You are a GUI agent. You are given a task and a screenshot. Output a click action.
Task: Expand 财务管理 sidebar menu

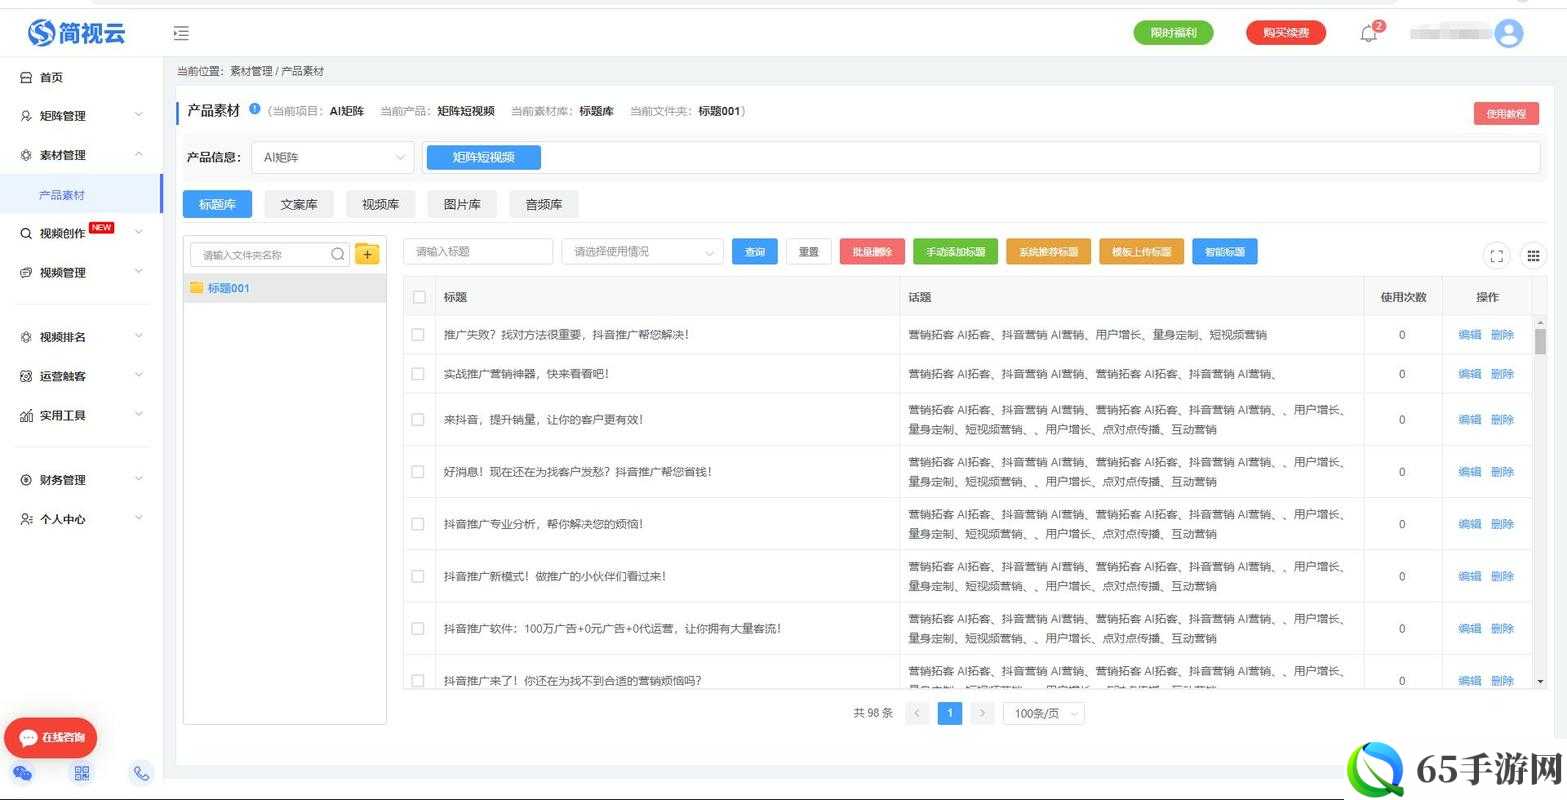[x=81, y=480]
